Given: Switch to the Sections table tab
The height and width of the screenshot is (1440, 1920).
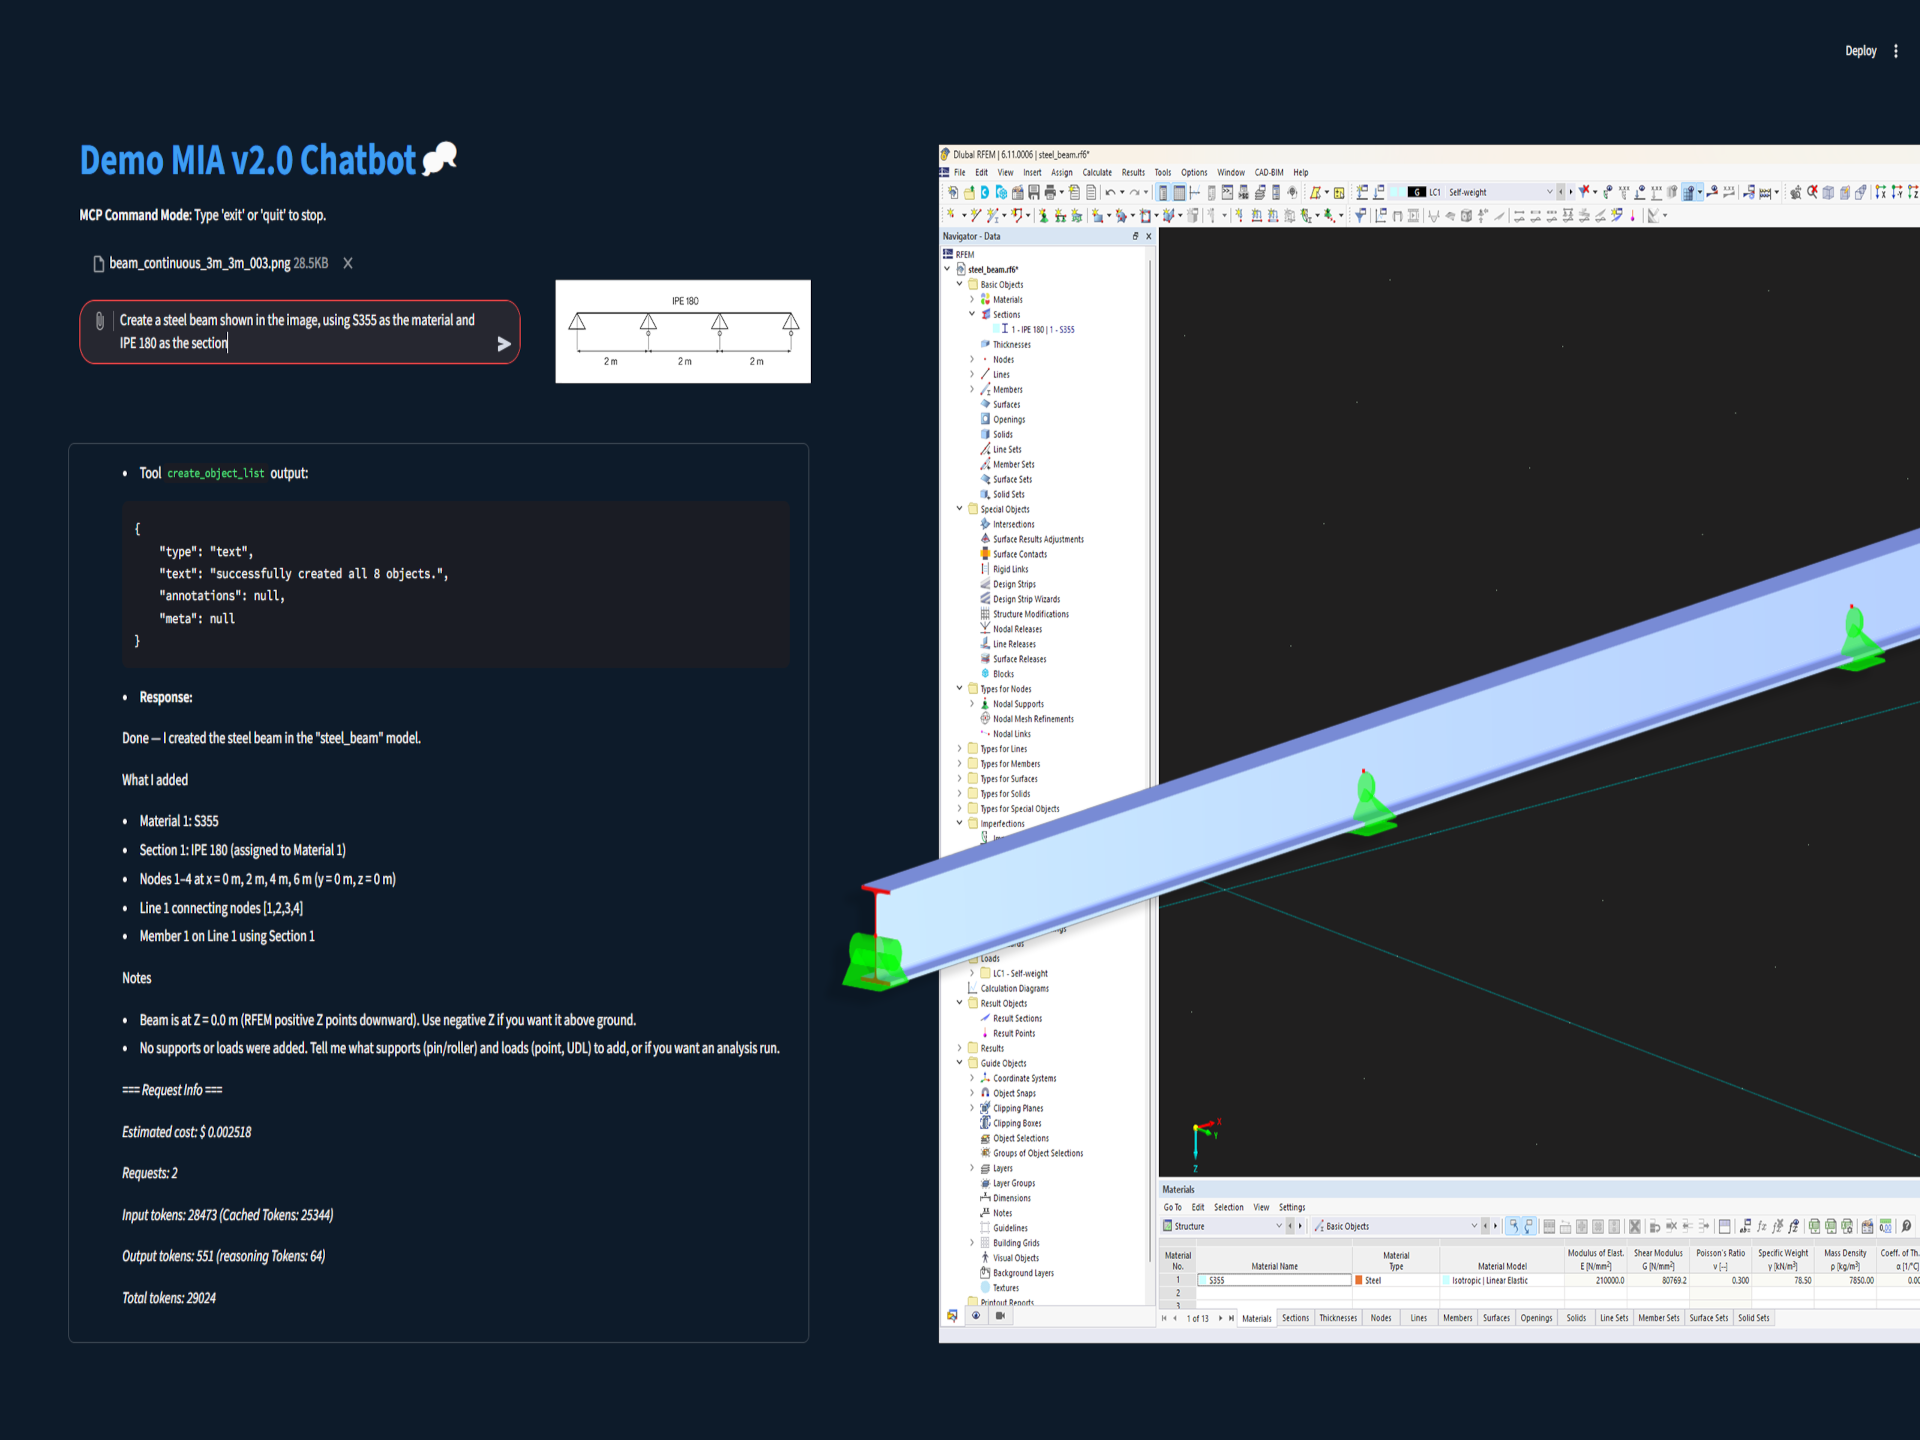Looking at the screenshot, I should (1295, 1318).
